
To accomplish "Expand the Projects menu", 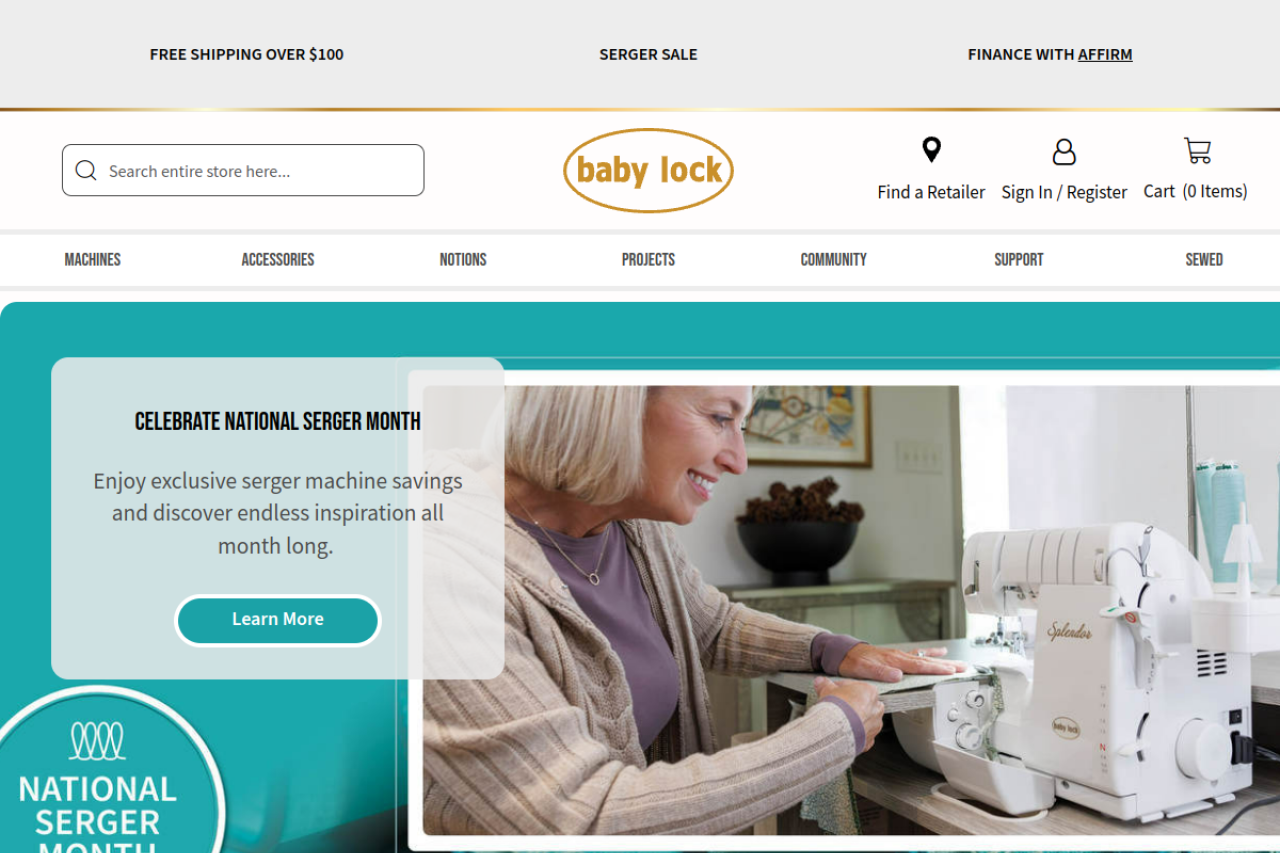I will click(648, 260).
